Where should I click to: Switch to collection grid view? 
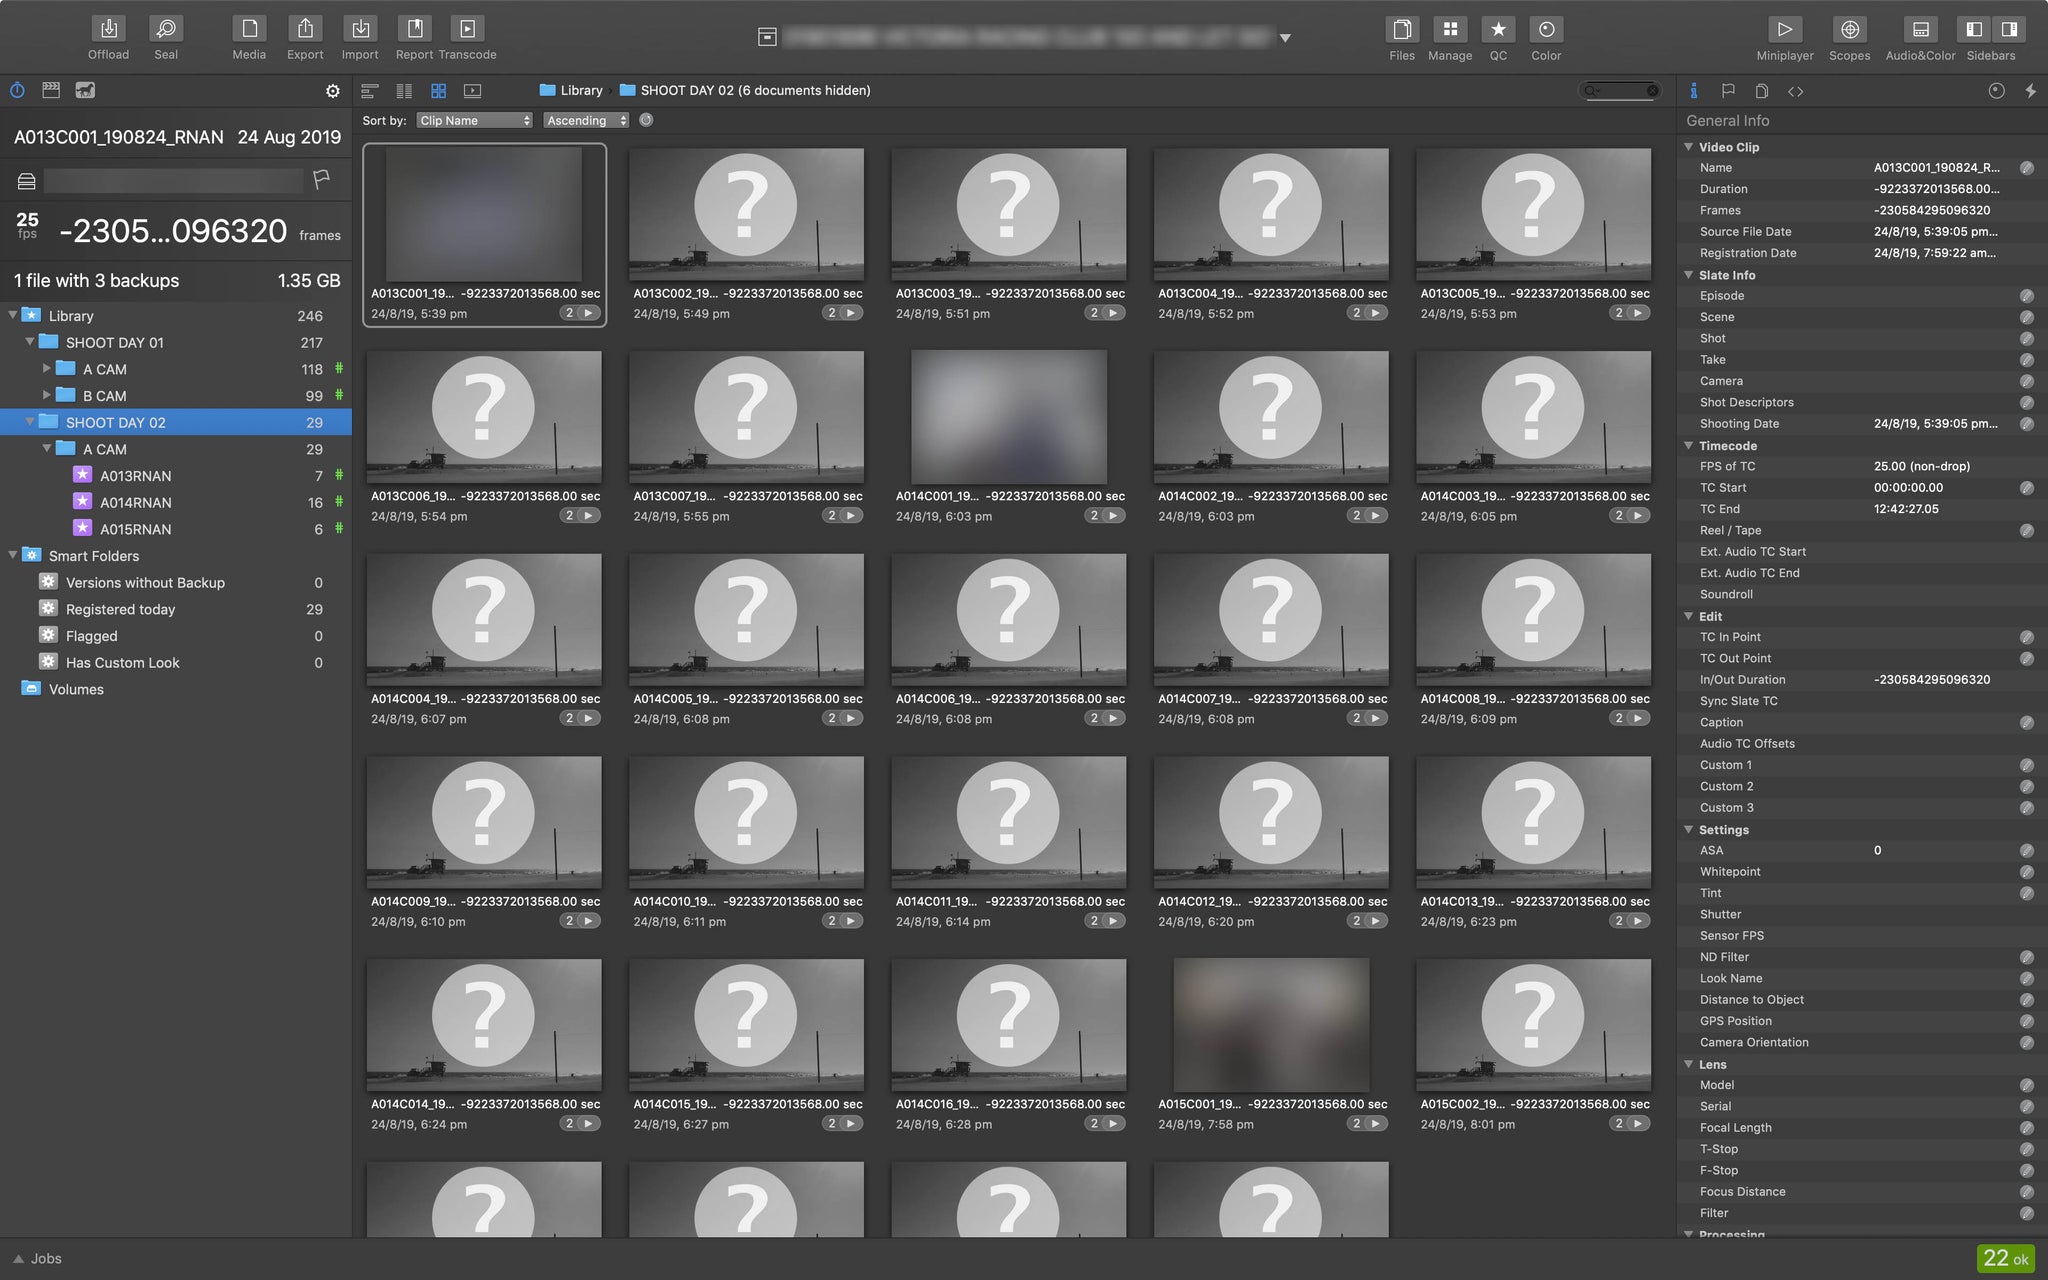[438, 91]
